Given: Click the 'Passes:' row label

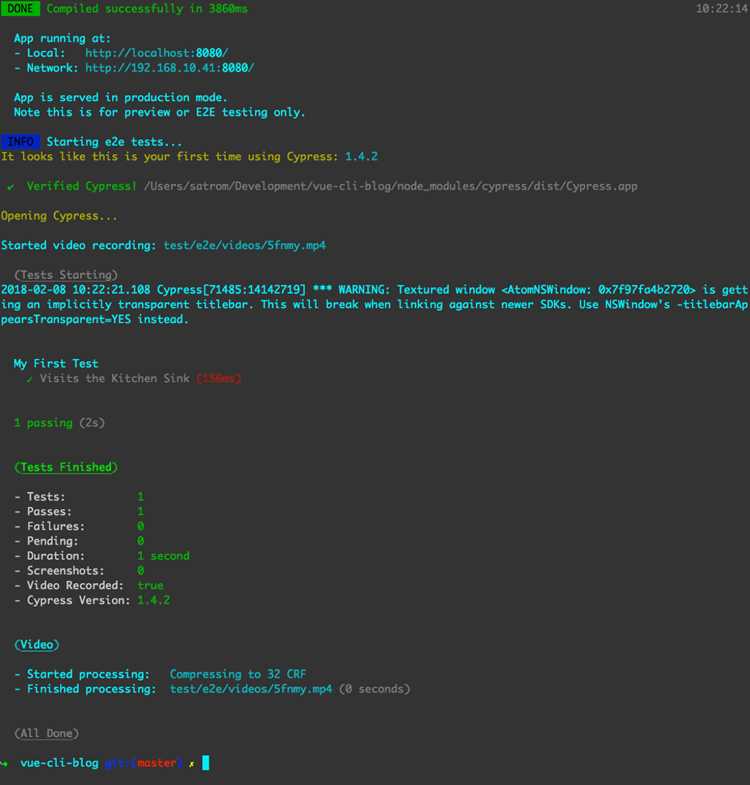Looking at the screenshot, I should tap(49, 512).
